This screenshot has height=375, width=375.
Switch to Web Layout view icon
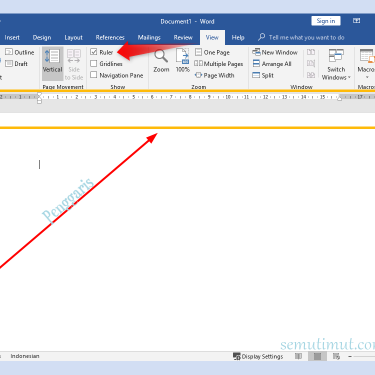pyautogui.click(x=336, y=356)
